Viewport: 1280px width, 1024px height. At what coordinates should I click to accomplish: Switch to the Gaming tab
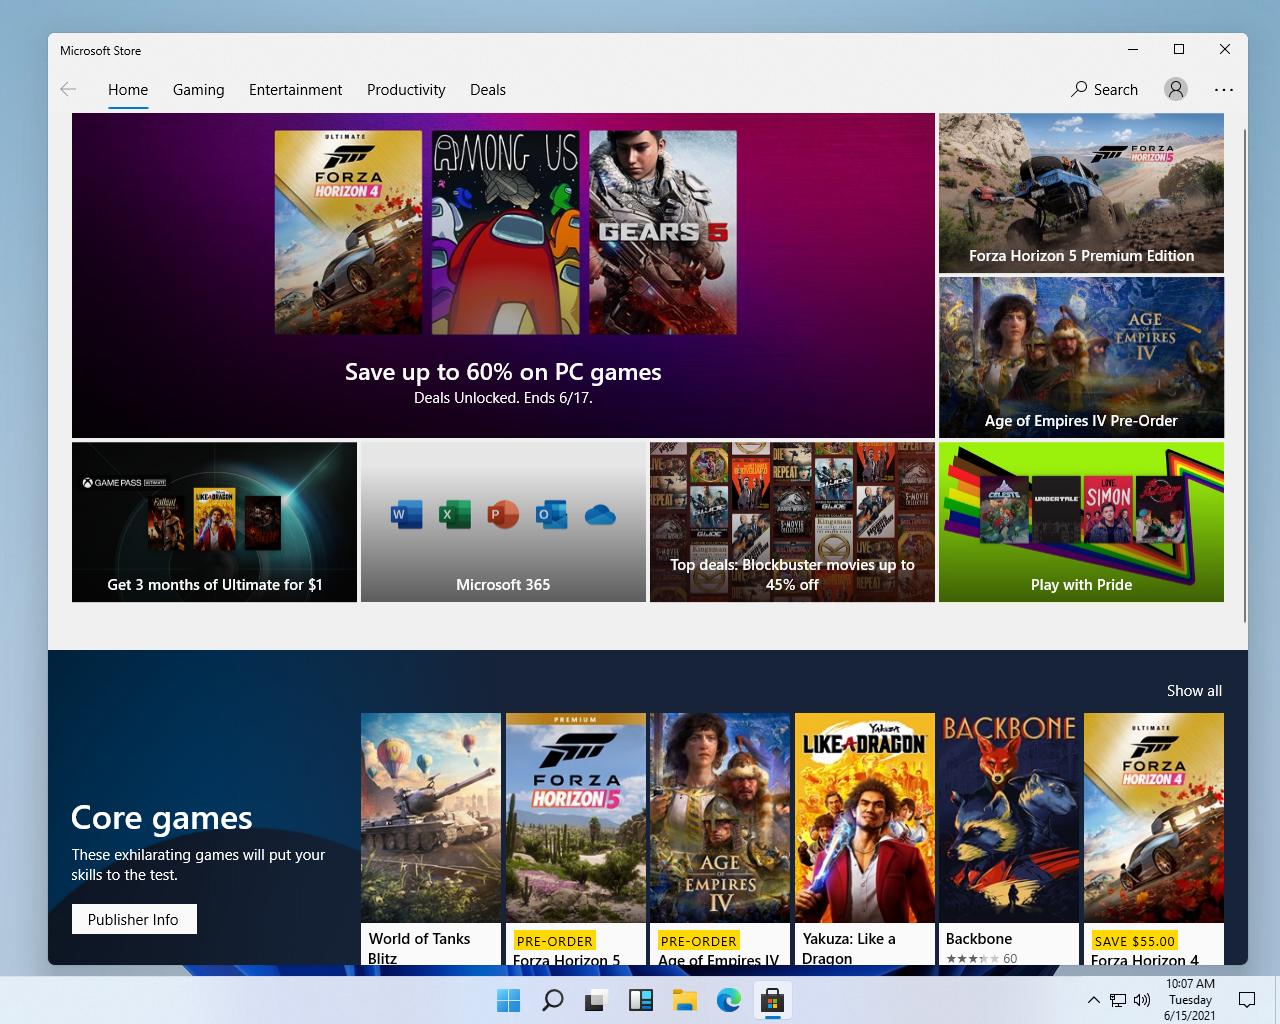click(x=198, y=89)
